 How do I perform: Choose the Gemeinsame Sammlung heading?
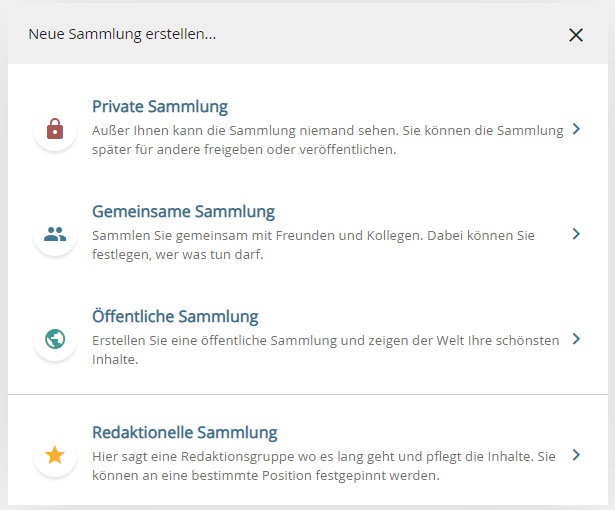coord(183,212)
